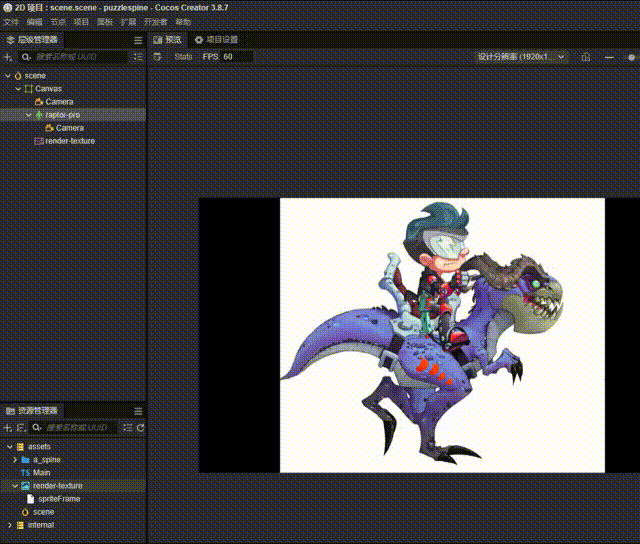Open the 设计分辨率 resolution dropdown
640x544 pixels.
521,57
